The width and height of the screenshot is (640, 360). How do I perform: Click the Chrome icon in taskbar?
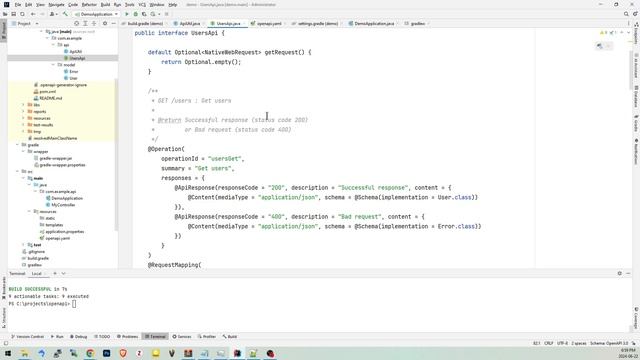[x=90, y=353]
